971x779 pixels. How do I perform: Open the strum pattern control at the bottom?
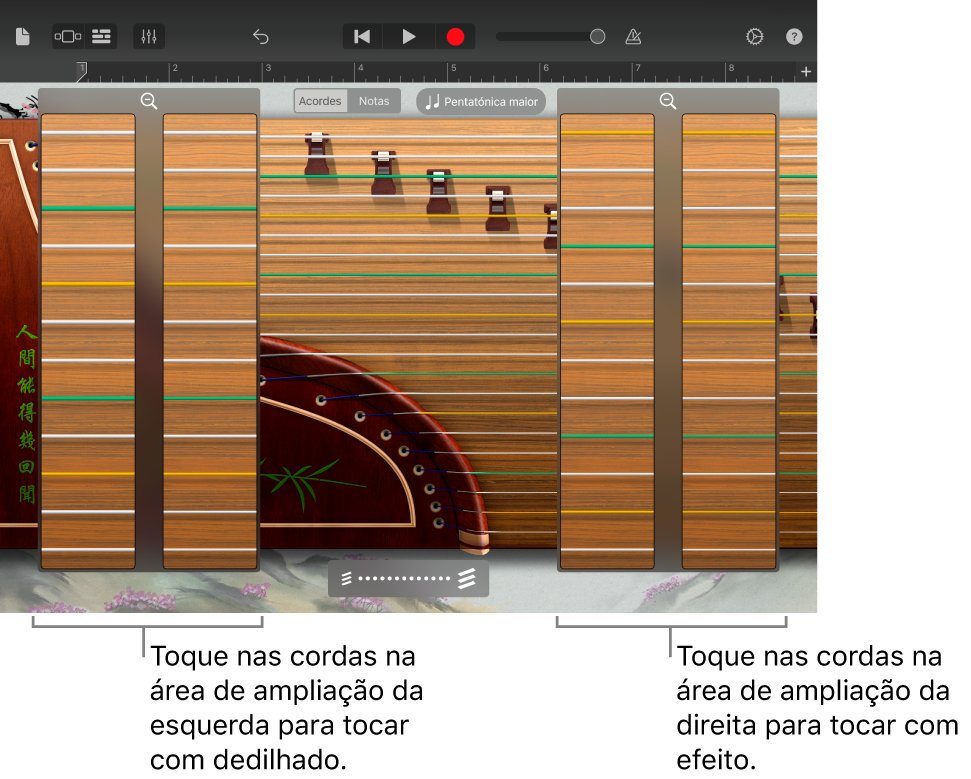coord(408,577)
